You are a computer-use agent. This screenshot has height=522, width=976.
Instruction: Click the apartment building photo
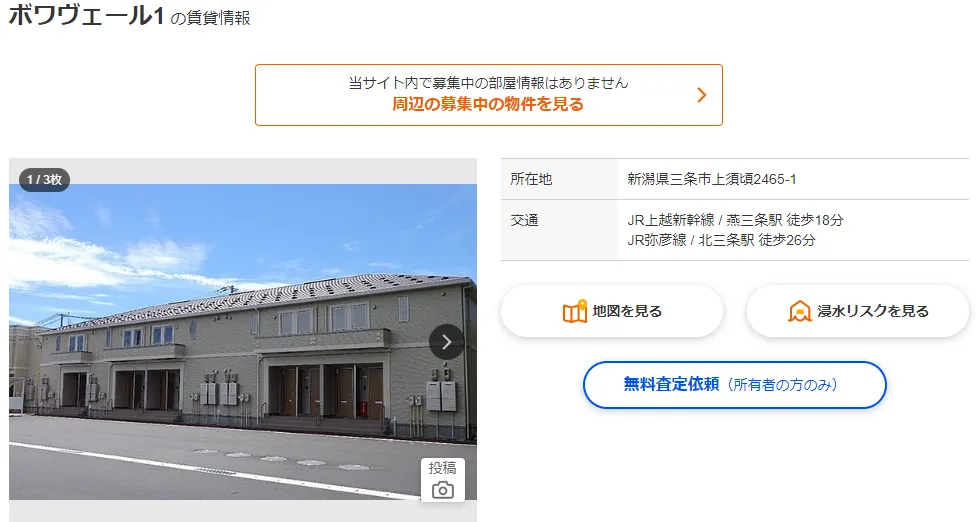click(x=243, y=342)
